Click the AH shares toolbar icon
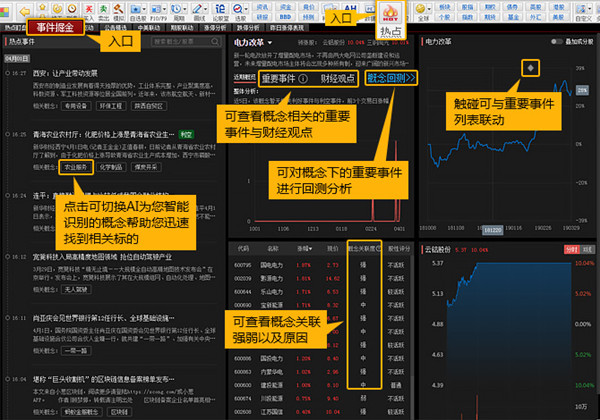This screenshot has width=600, height=420. pyautogui.click(x=350, y=8)
